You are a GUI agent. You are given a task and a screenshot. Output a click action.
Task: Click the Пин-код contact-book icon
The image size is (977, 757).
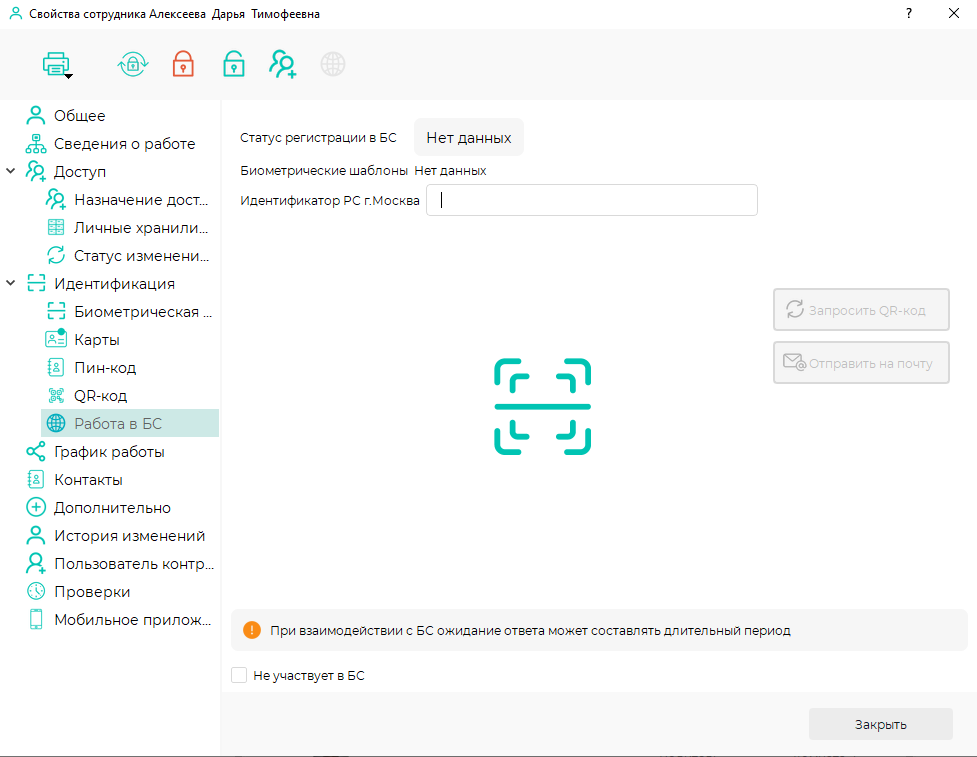click(56, 368)
